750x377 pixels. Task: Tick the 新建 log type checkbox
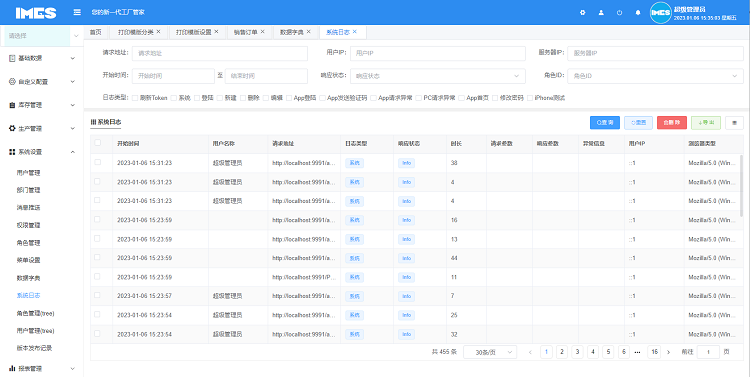click(220, 98)
